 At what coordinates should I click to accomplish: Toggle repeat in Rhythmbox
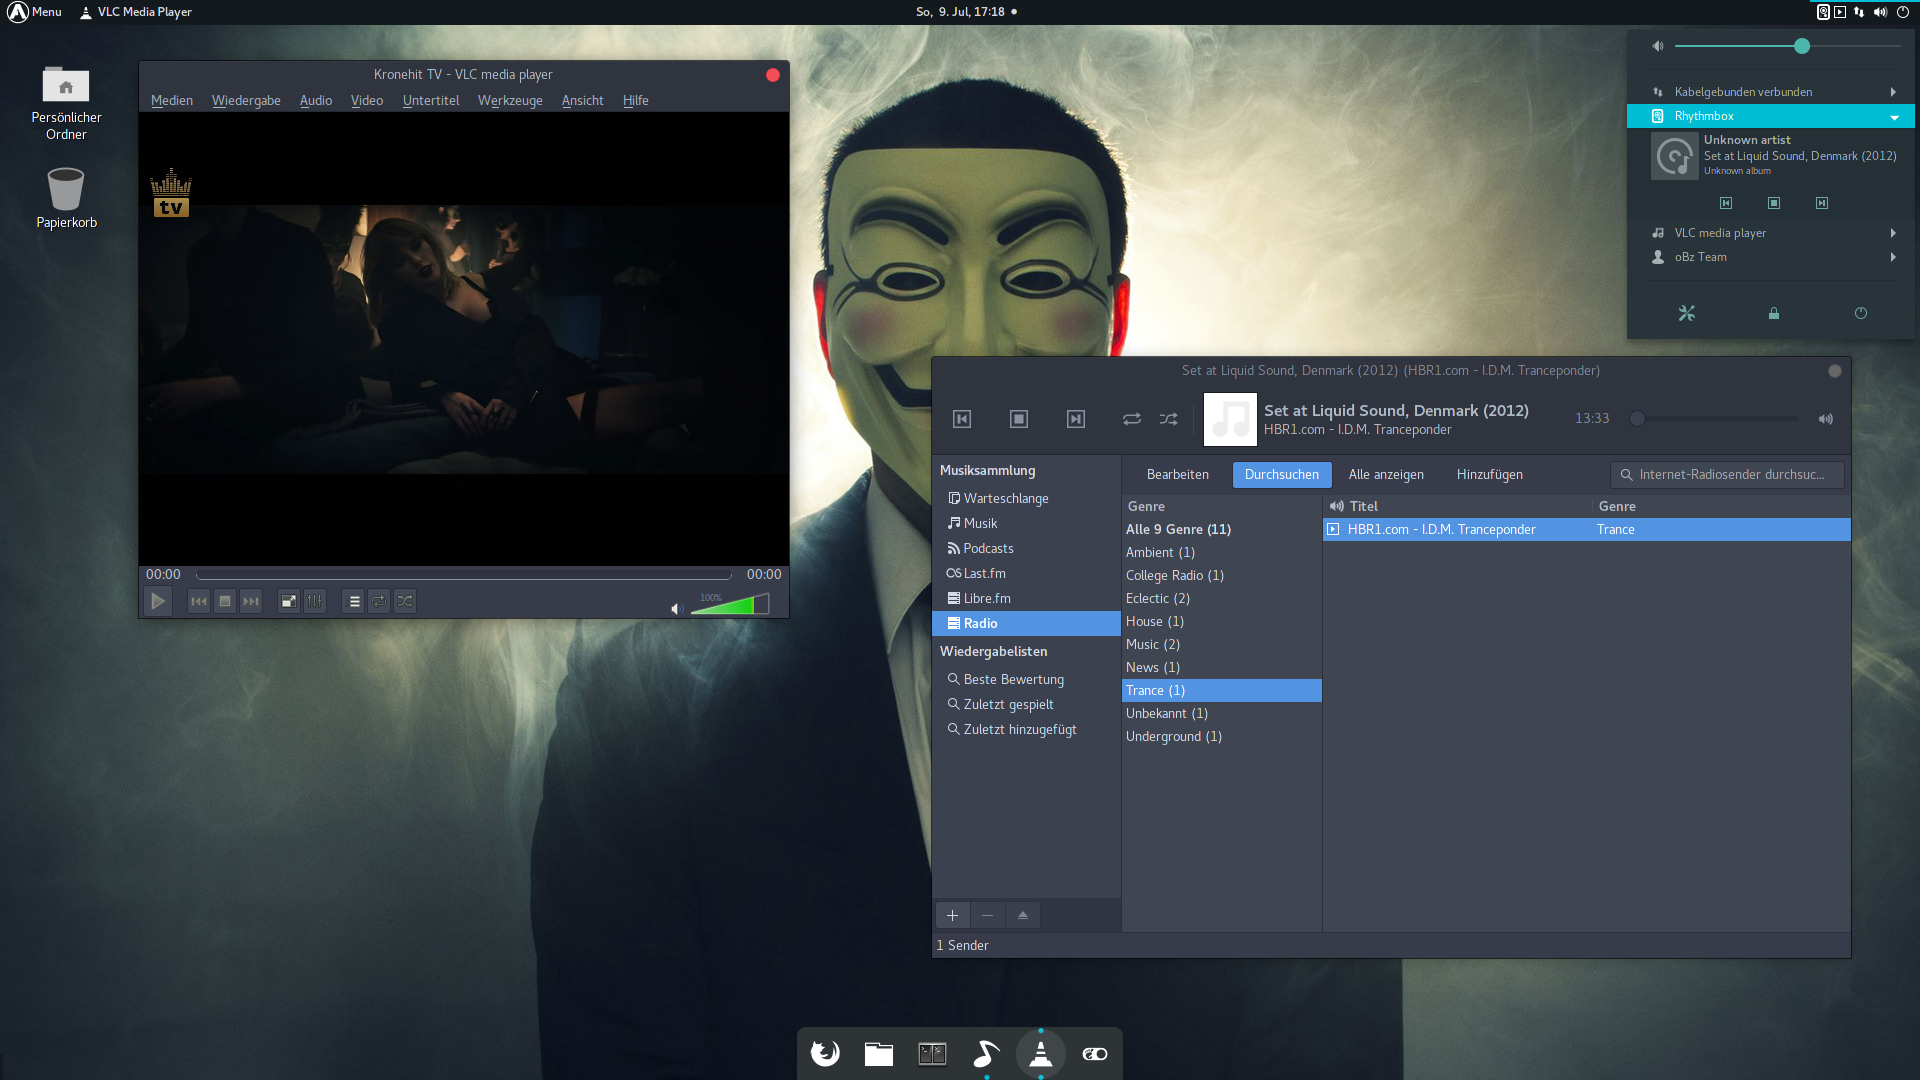coord(1131,419)
